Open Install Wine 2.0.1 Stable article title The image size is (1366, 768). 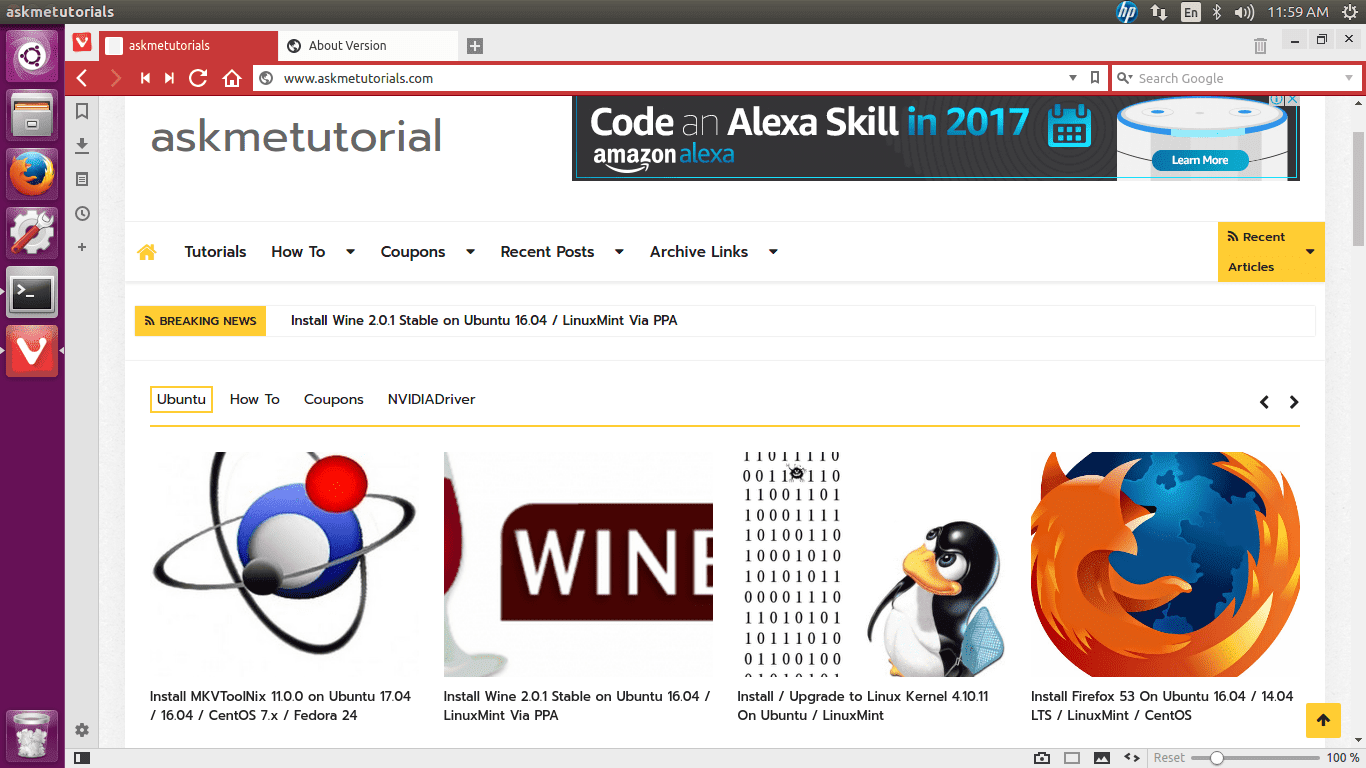pyautogui.click(x=577, y=706)
